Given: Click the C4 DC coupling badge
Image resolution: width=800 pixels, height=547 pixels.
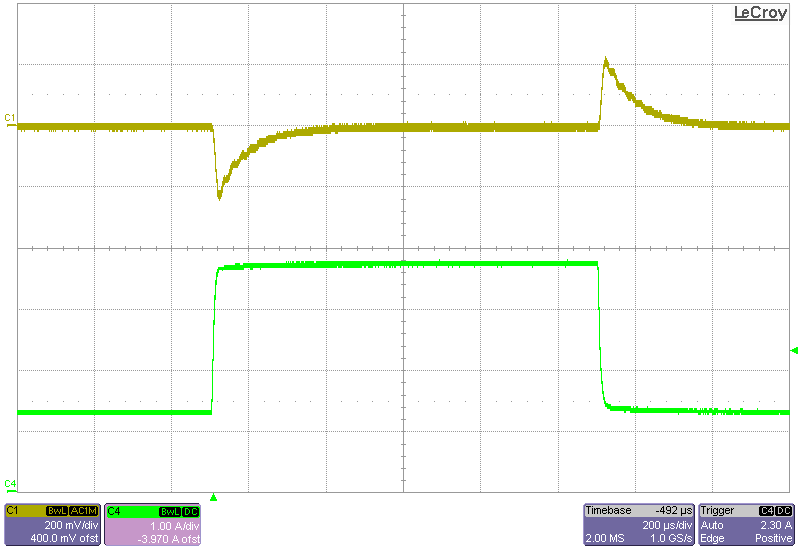Looking at the screenshot, I should point(190,511).
